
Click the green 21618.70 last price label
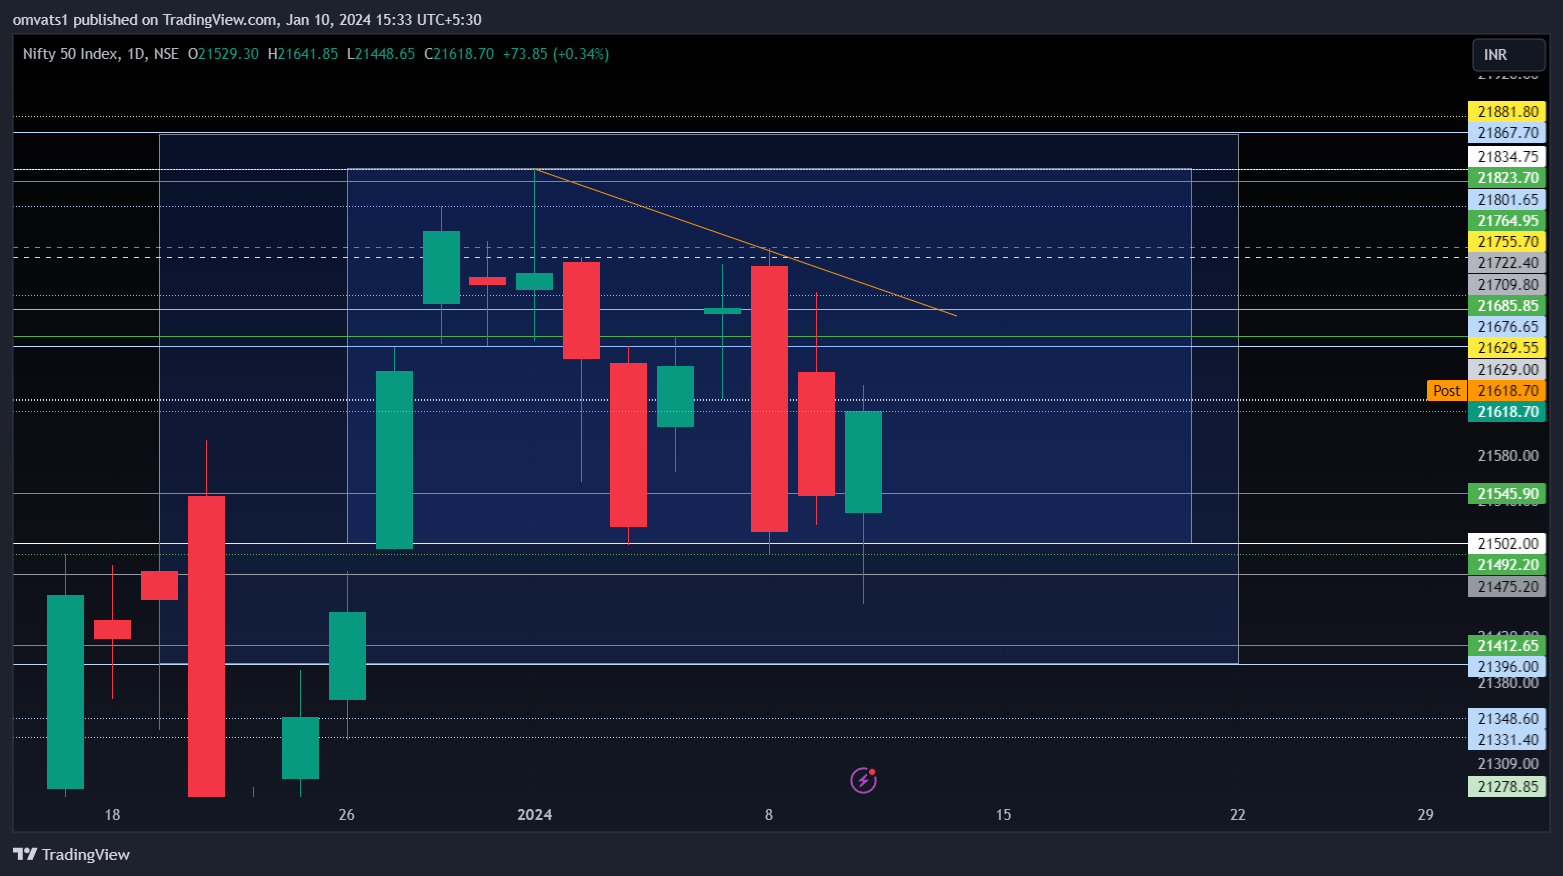[x=1507, y=412]
